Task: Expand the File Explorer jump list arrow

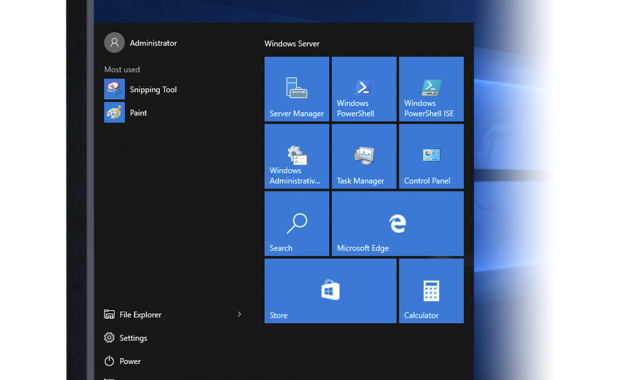Action: tap(239, 314)
